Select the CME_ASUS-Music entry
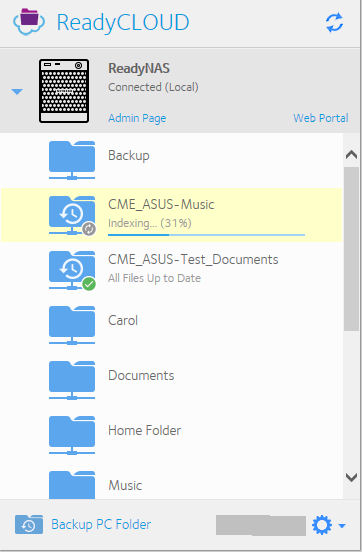Screen dimensions: 362x552 click(x=171, y=215)
